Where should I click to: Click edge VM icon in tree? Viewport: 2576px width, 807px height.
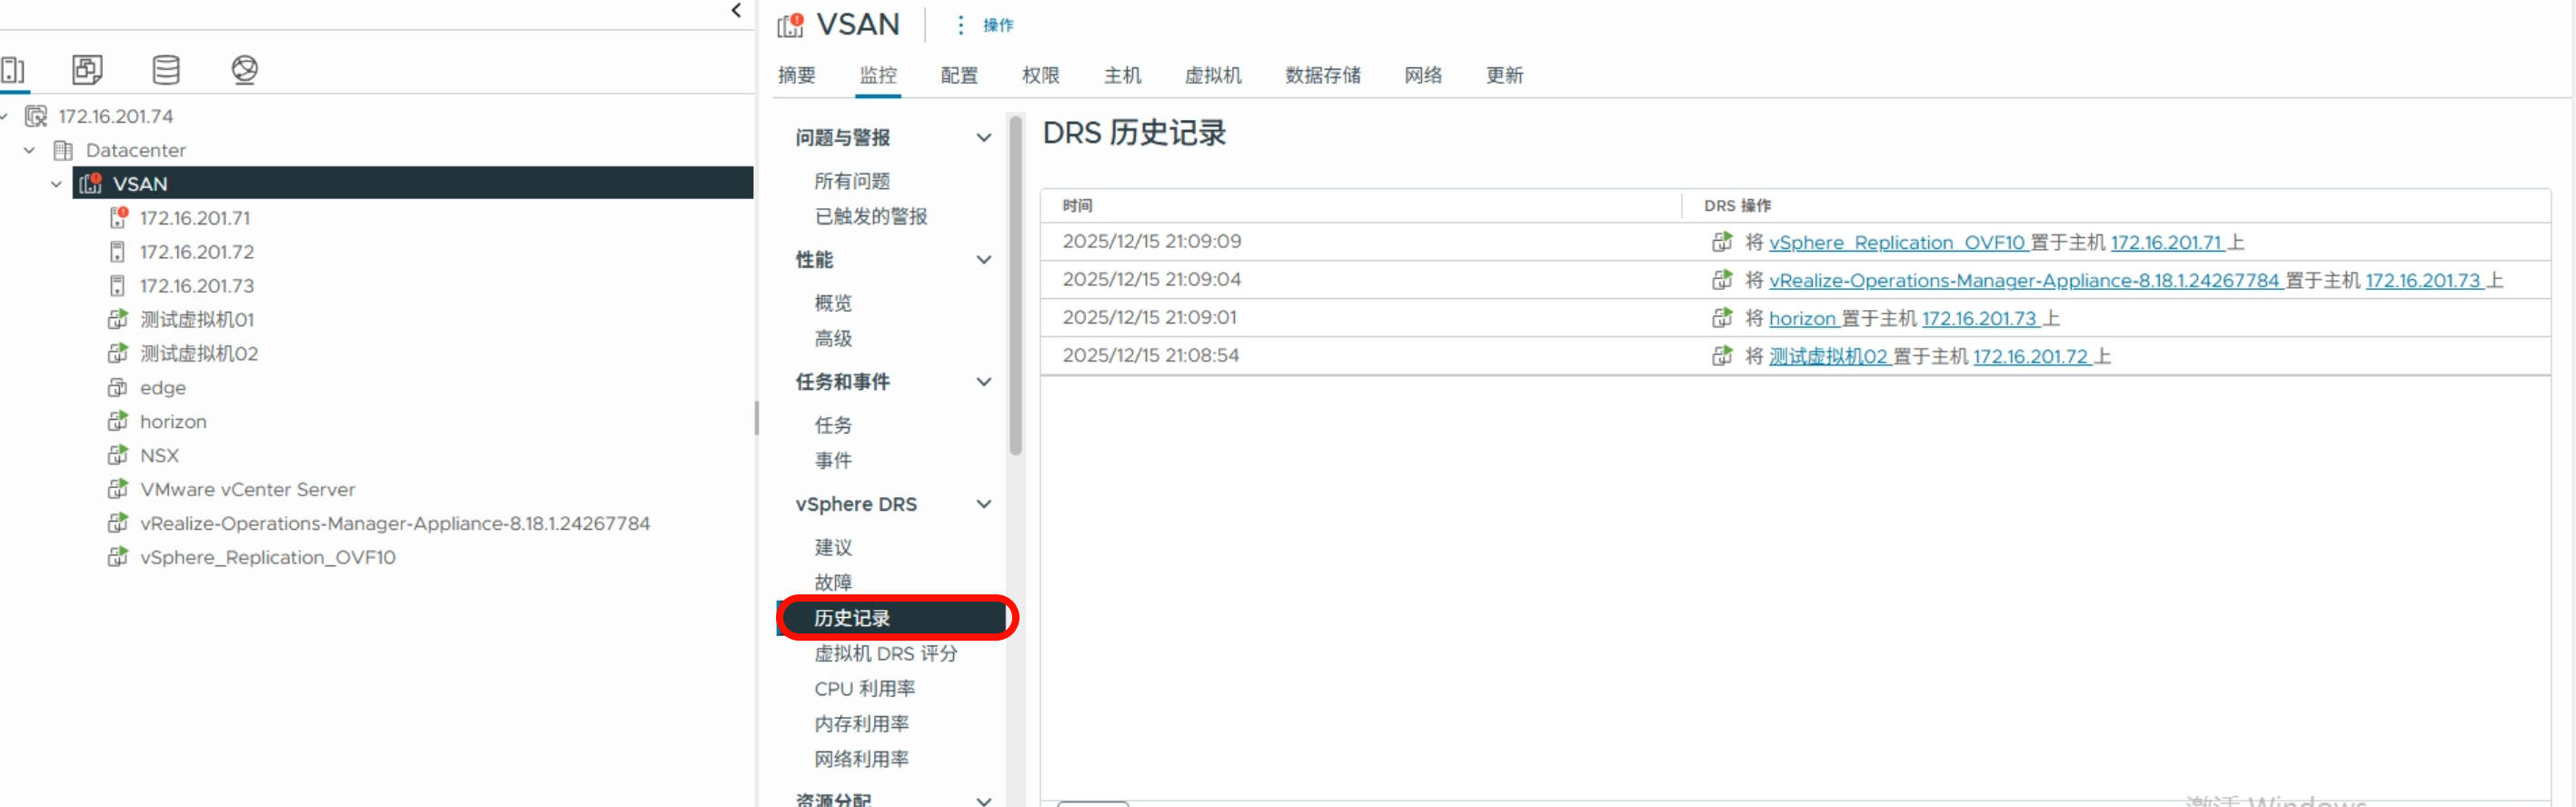(118, 387)
